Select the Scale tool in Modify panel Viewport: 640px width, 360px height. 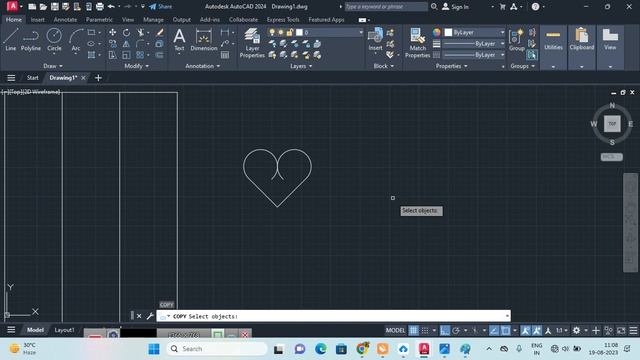(x=127, y=55)
